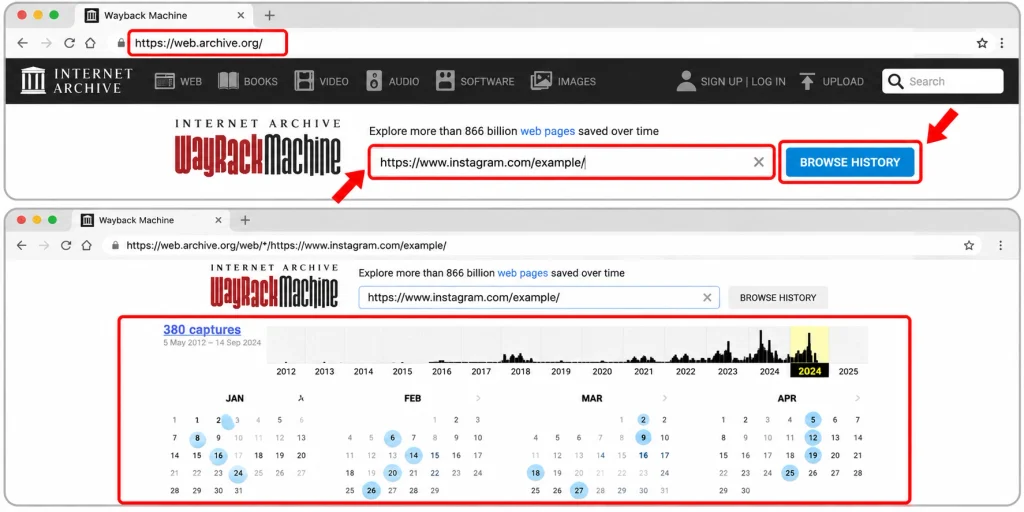Open the January 24 capture

tap(238, 473)
